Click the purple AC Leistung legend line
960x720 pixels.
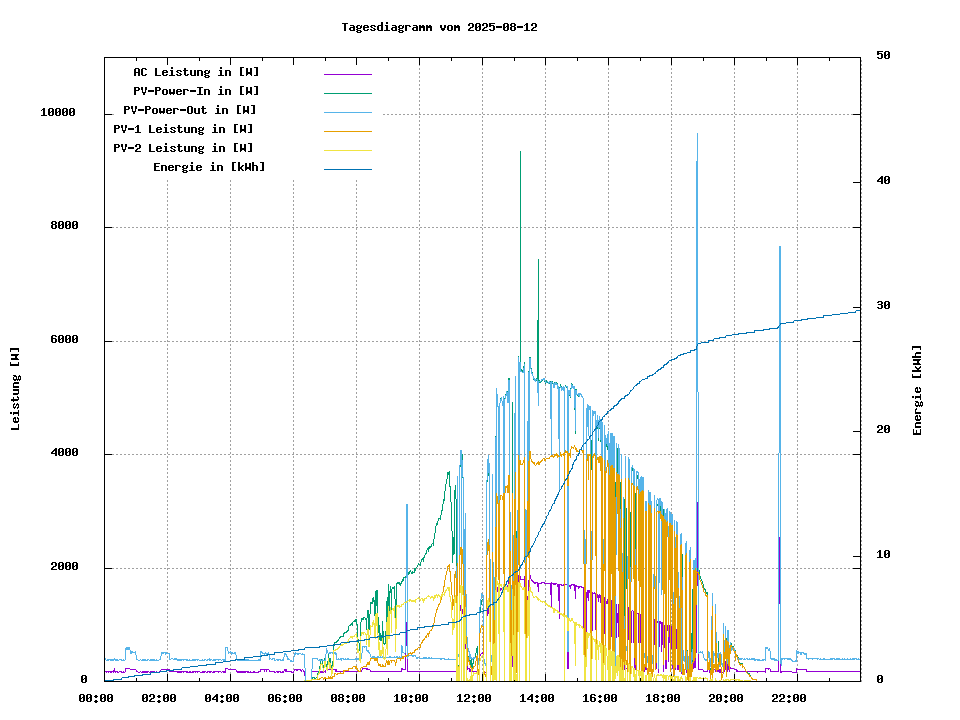click(x=347, y=73)
